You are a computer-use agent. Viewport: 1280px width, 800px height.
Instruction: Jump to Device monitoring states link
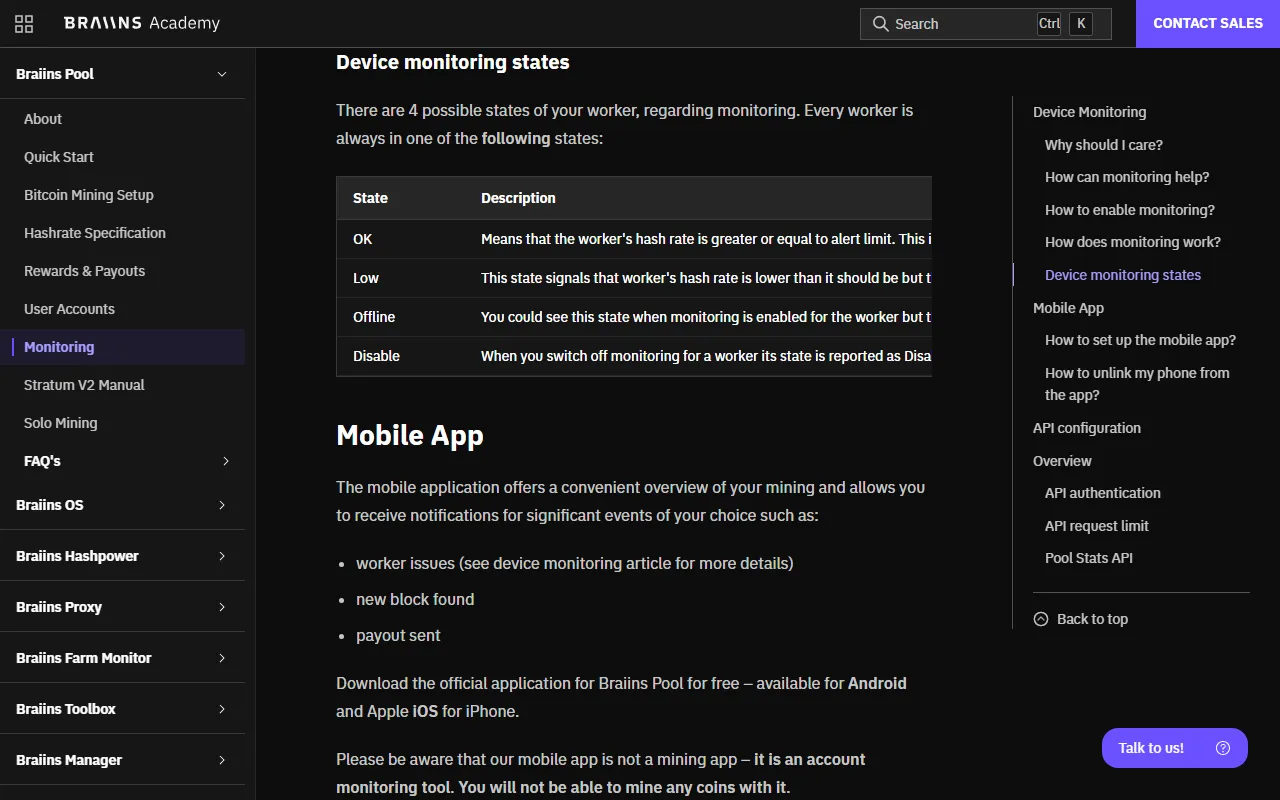click(1123, 275)
